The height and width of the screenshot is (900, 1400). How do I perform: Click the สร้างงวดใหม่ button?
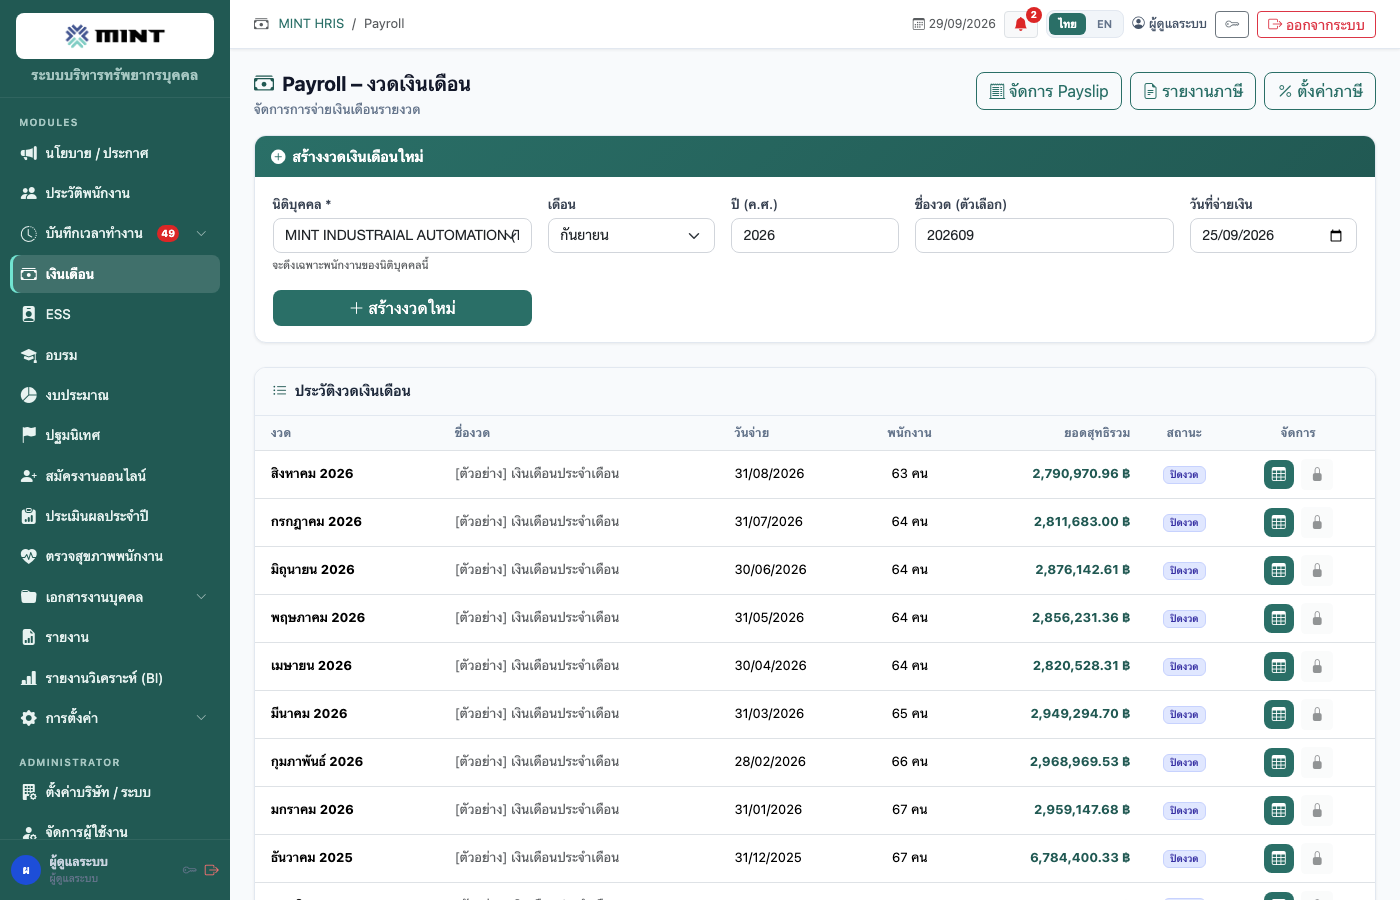coord(402,308)
